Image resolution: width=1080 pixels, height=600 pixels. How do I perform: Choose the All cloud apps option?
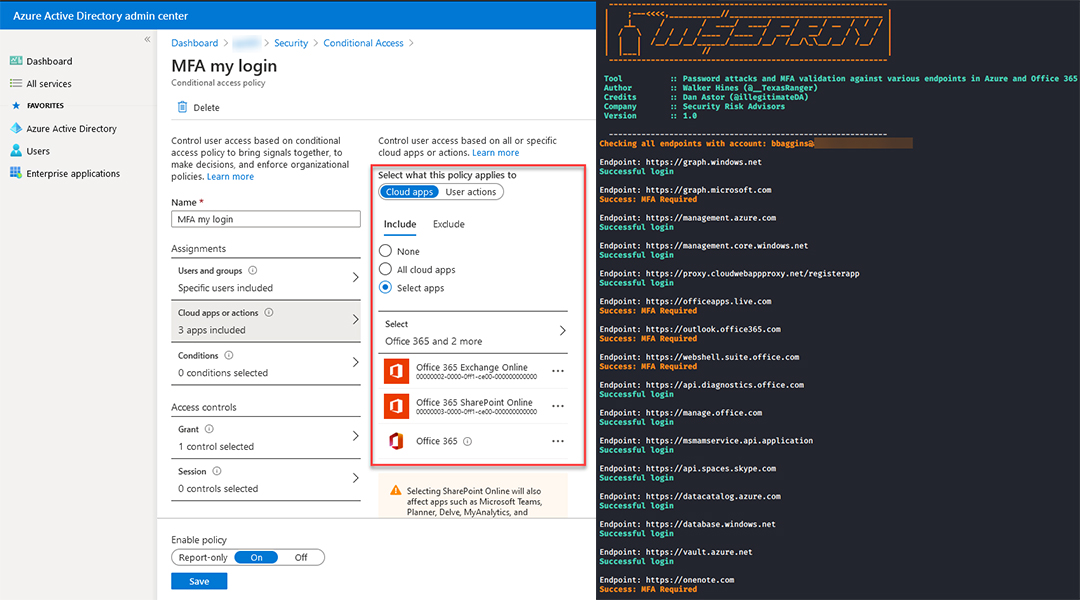click(385, 270)
